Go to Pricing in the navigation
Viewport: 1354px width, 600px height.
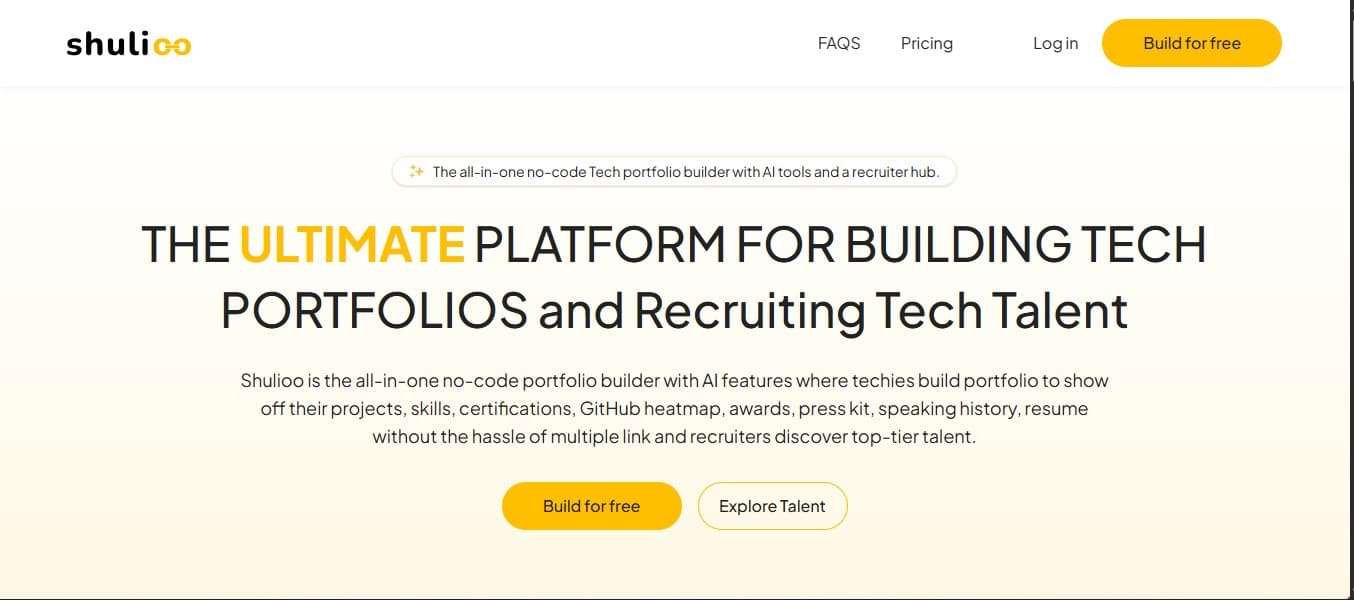pos(926,43)
